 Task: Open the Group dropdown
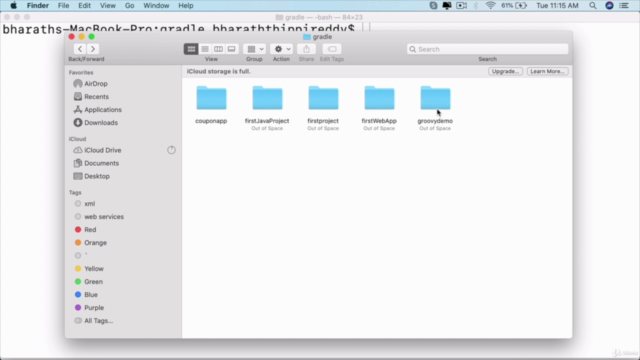tap(255, 49)
